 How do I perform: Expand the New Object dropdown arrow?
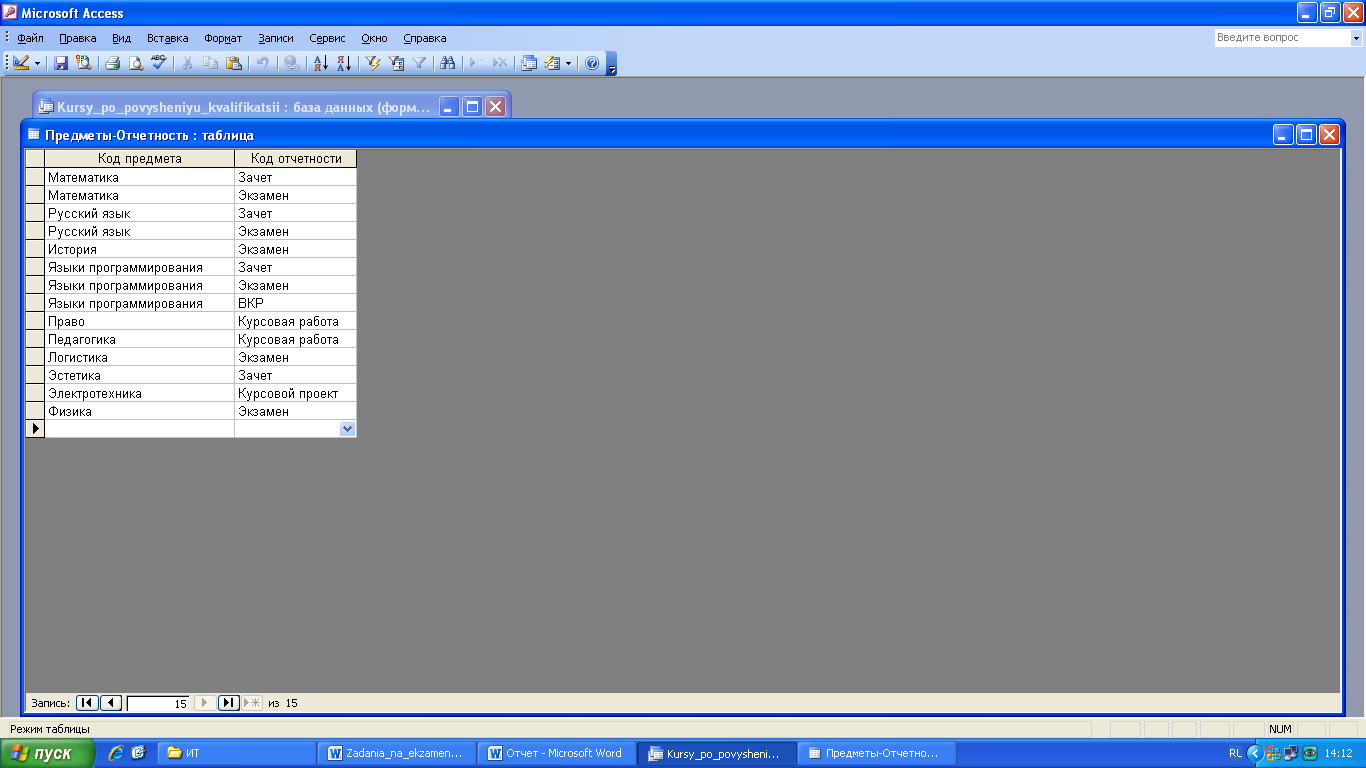point(568,62)
